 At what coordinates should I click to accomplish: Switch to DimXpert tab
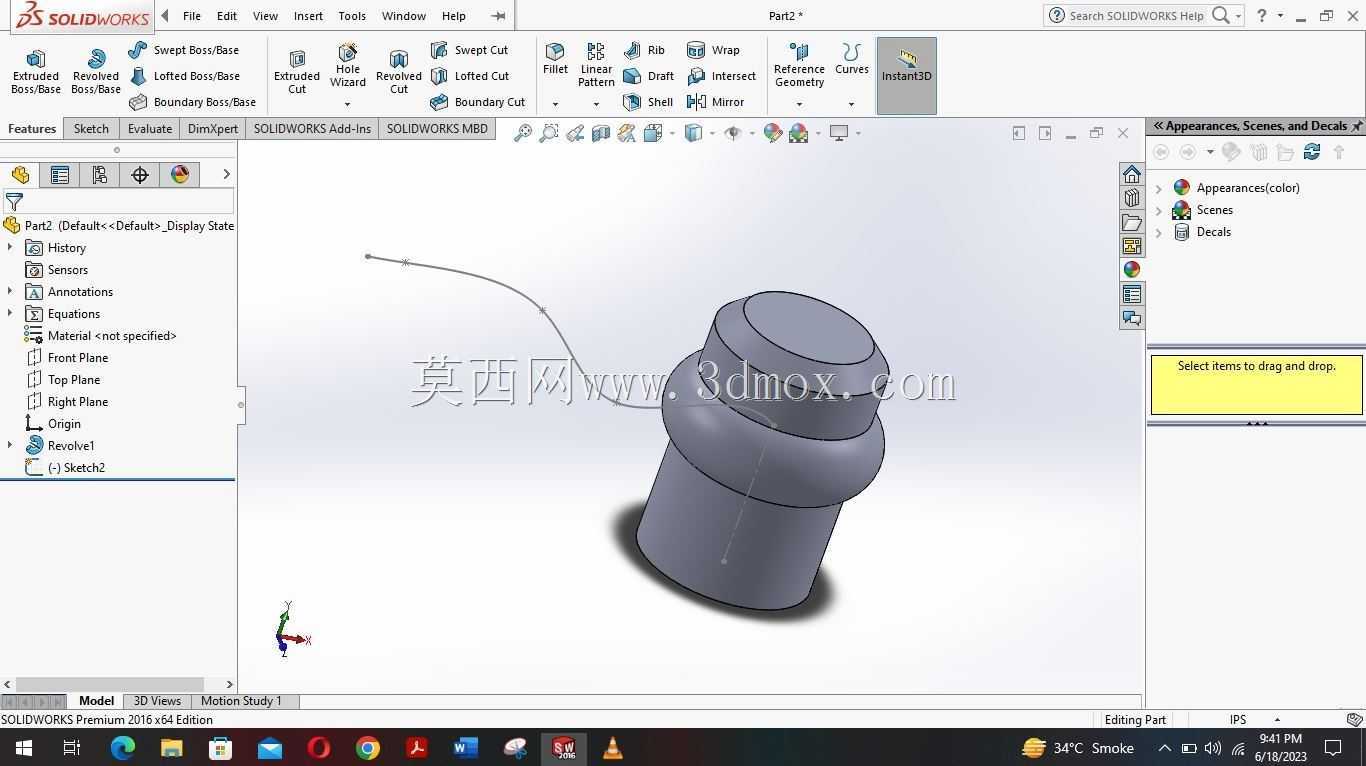click(x=213, y=129)
